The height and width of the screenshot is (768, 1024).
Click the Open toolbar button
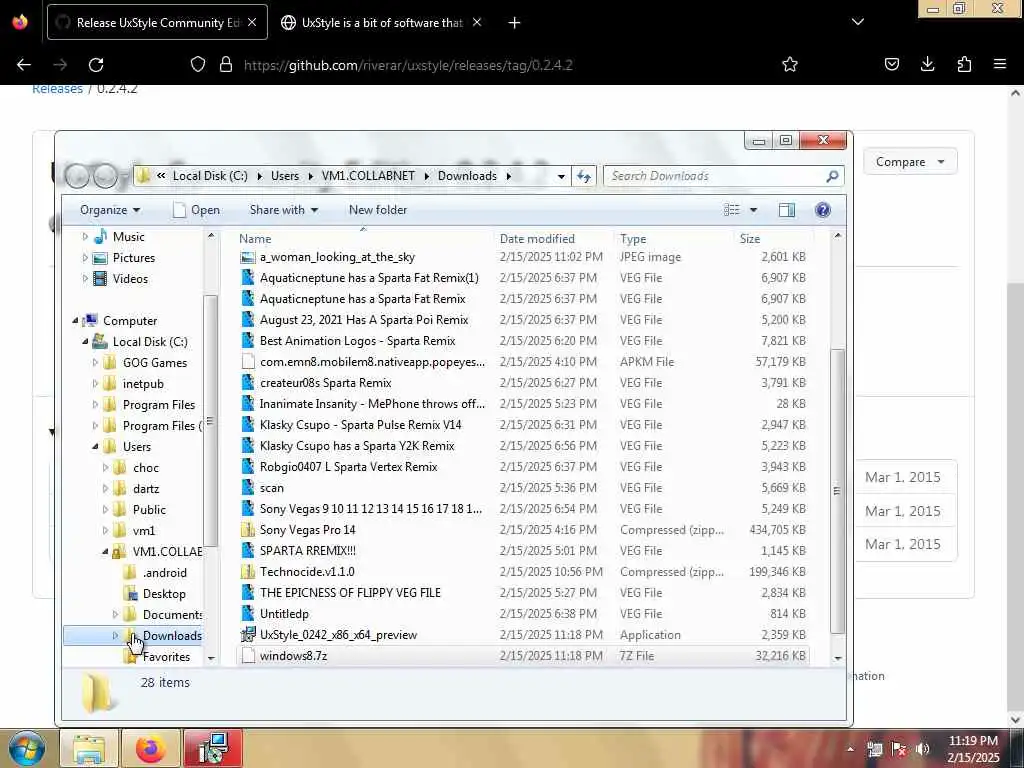pyautogui.click(x=196, y=210)
